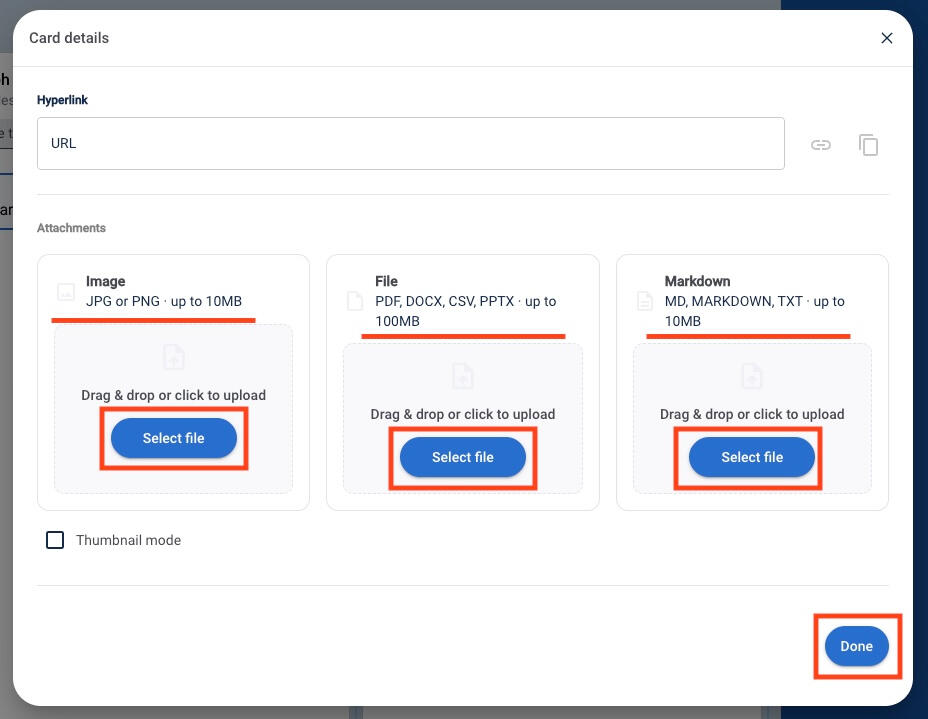Click the copy icon next to the hyperlink
Screen dimensions: 928x719
coord(868,145)
